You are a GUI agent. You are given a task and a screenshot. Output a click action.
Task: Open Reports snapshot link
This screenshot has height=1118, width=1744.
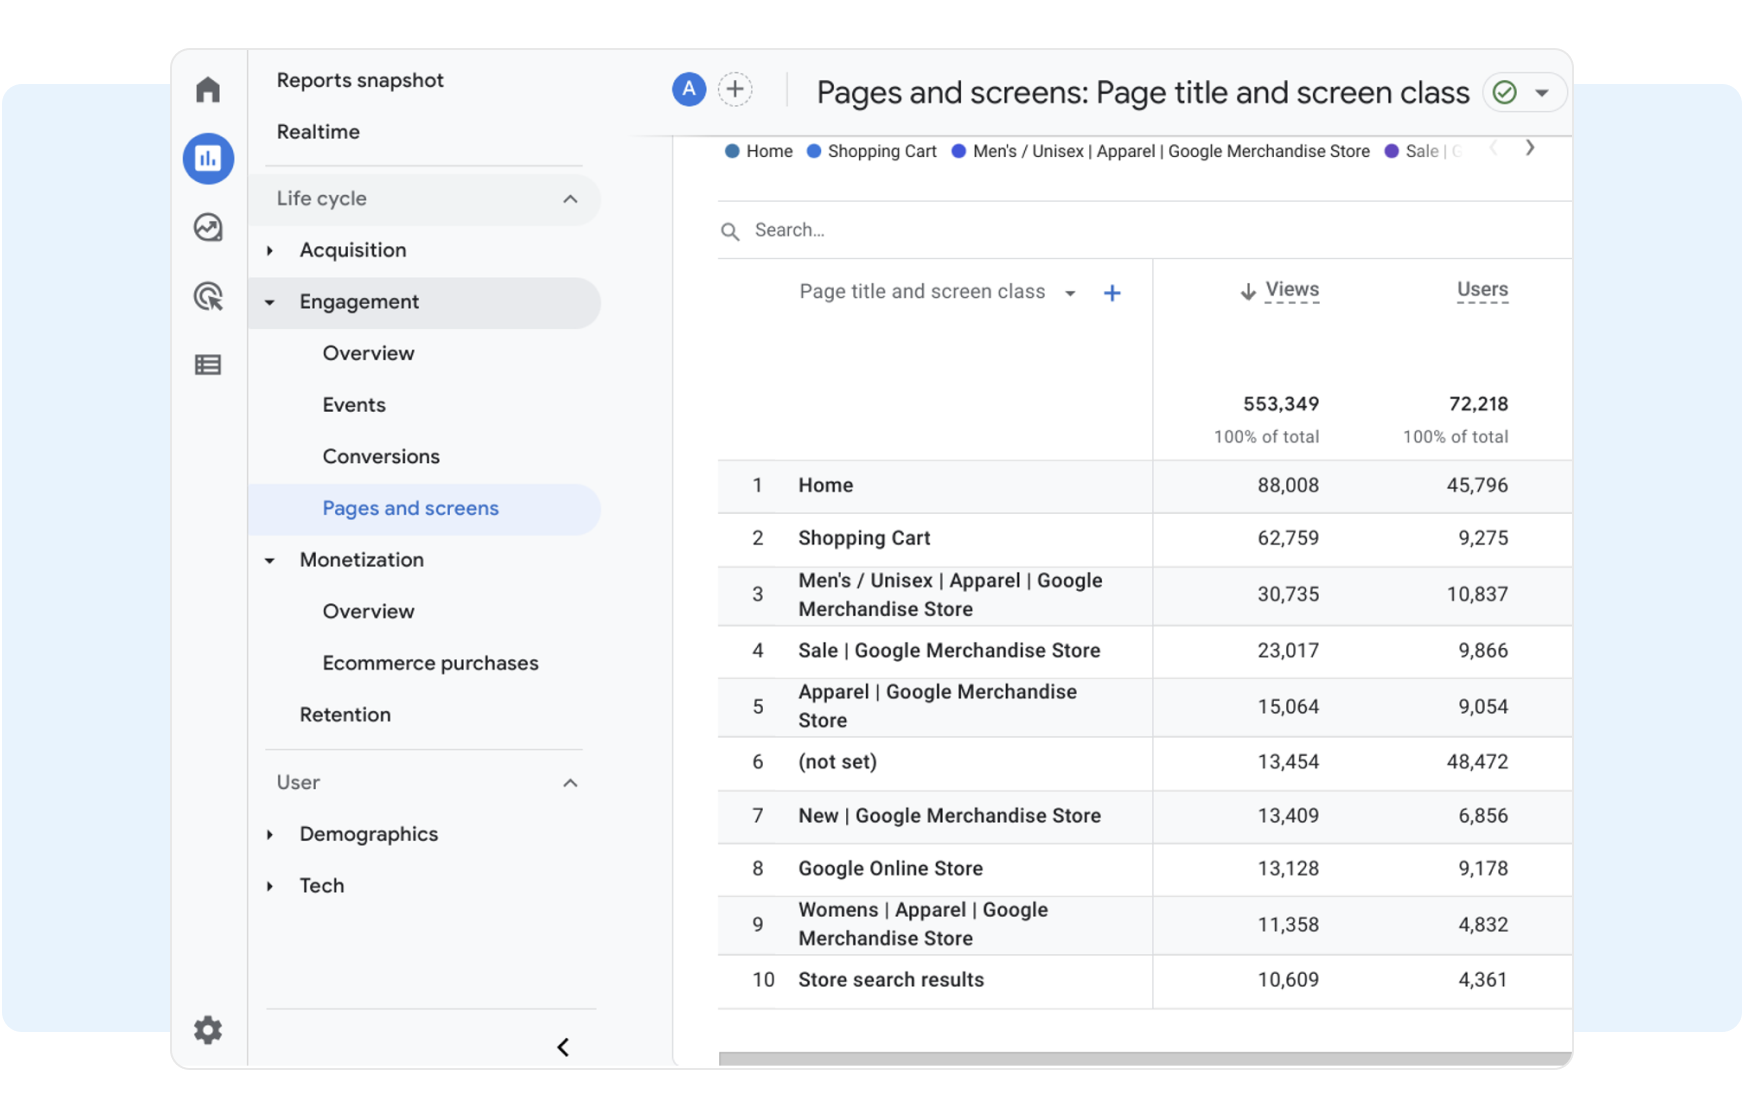coord(360,80)
